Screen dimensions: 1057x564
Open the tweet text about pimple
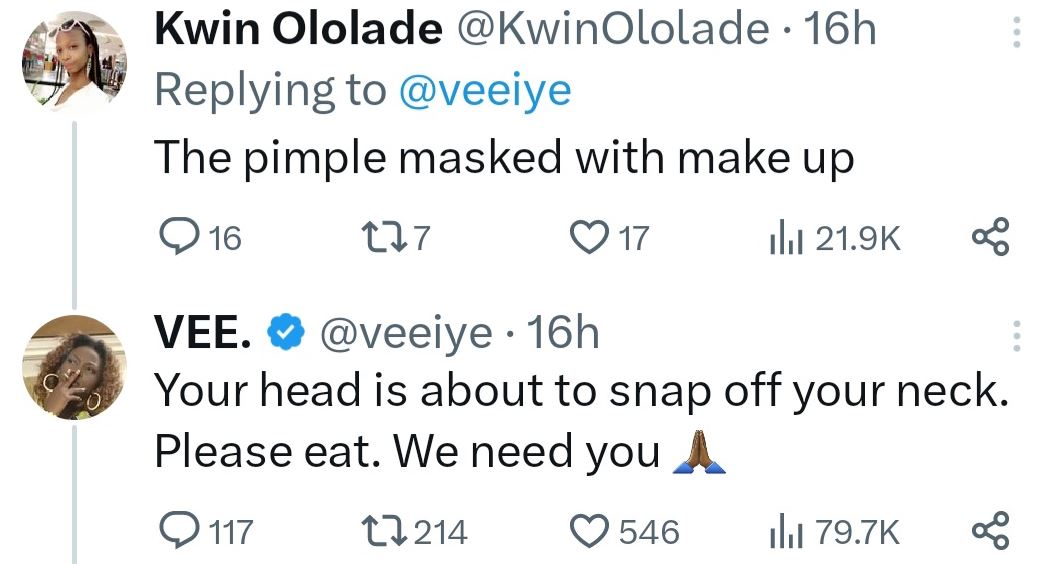coord(504,157)
